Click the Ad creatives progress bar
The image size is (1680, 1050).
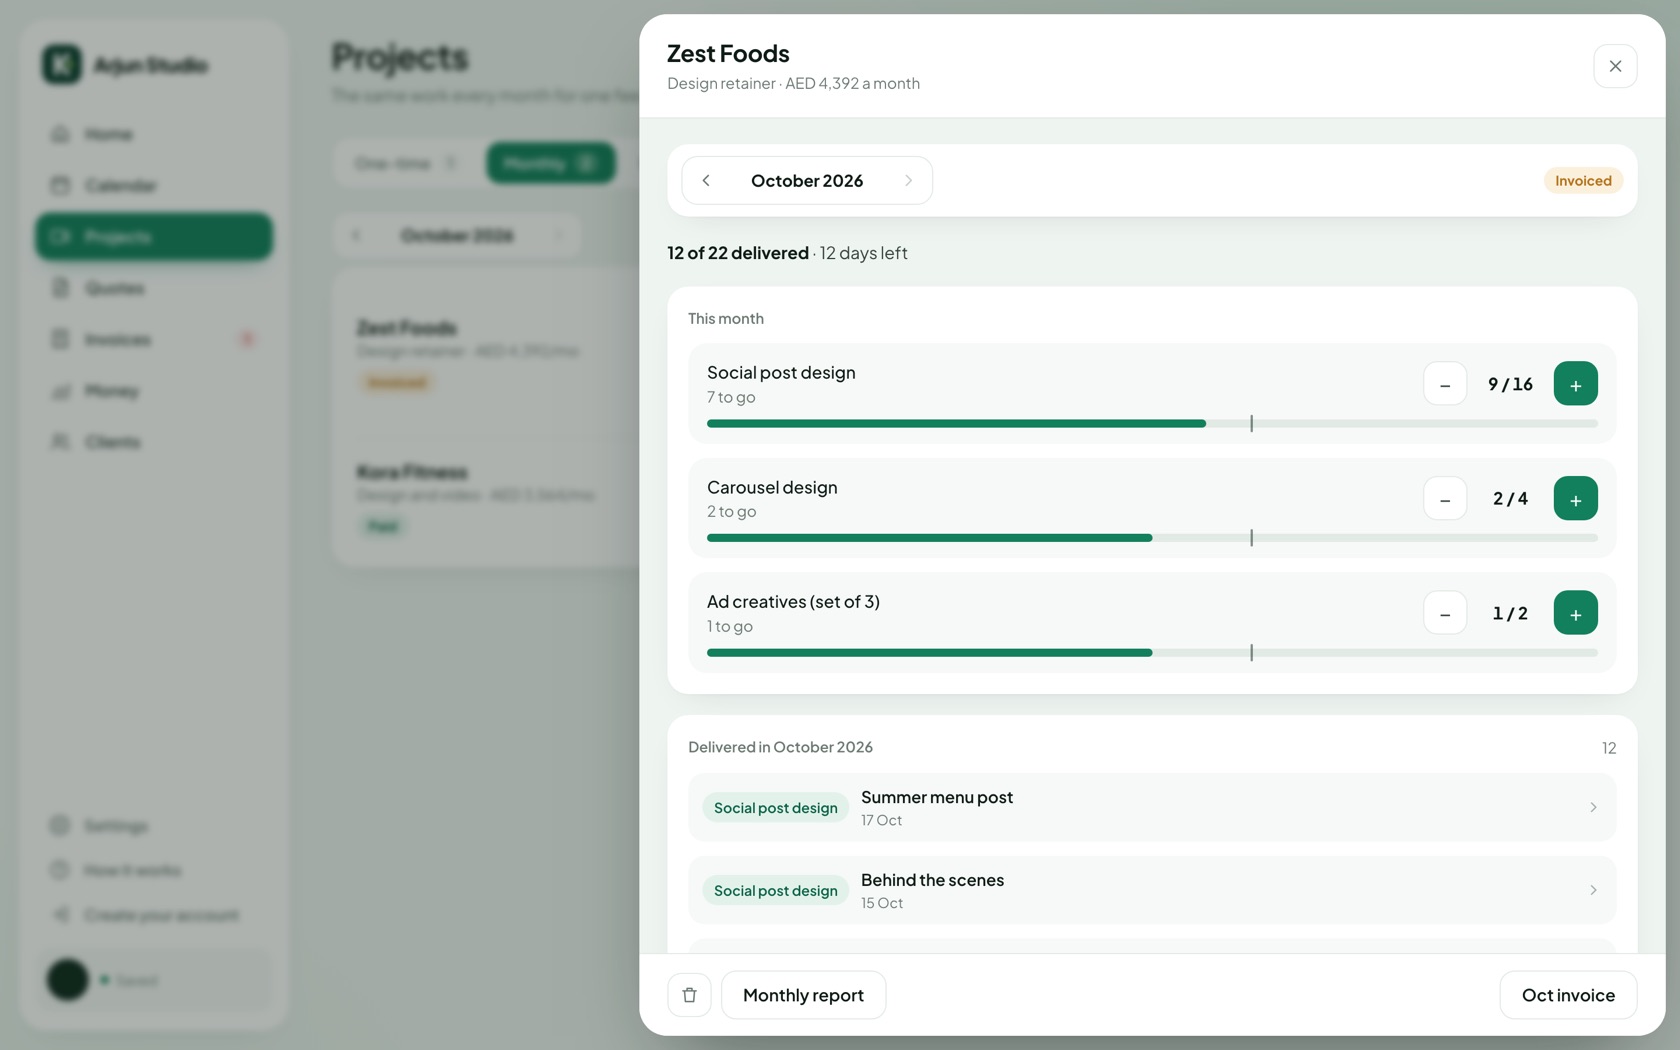tap(1152, 653)
